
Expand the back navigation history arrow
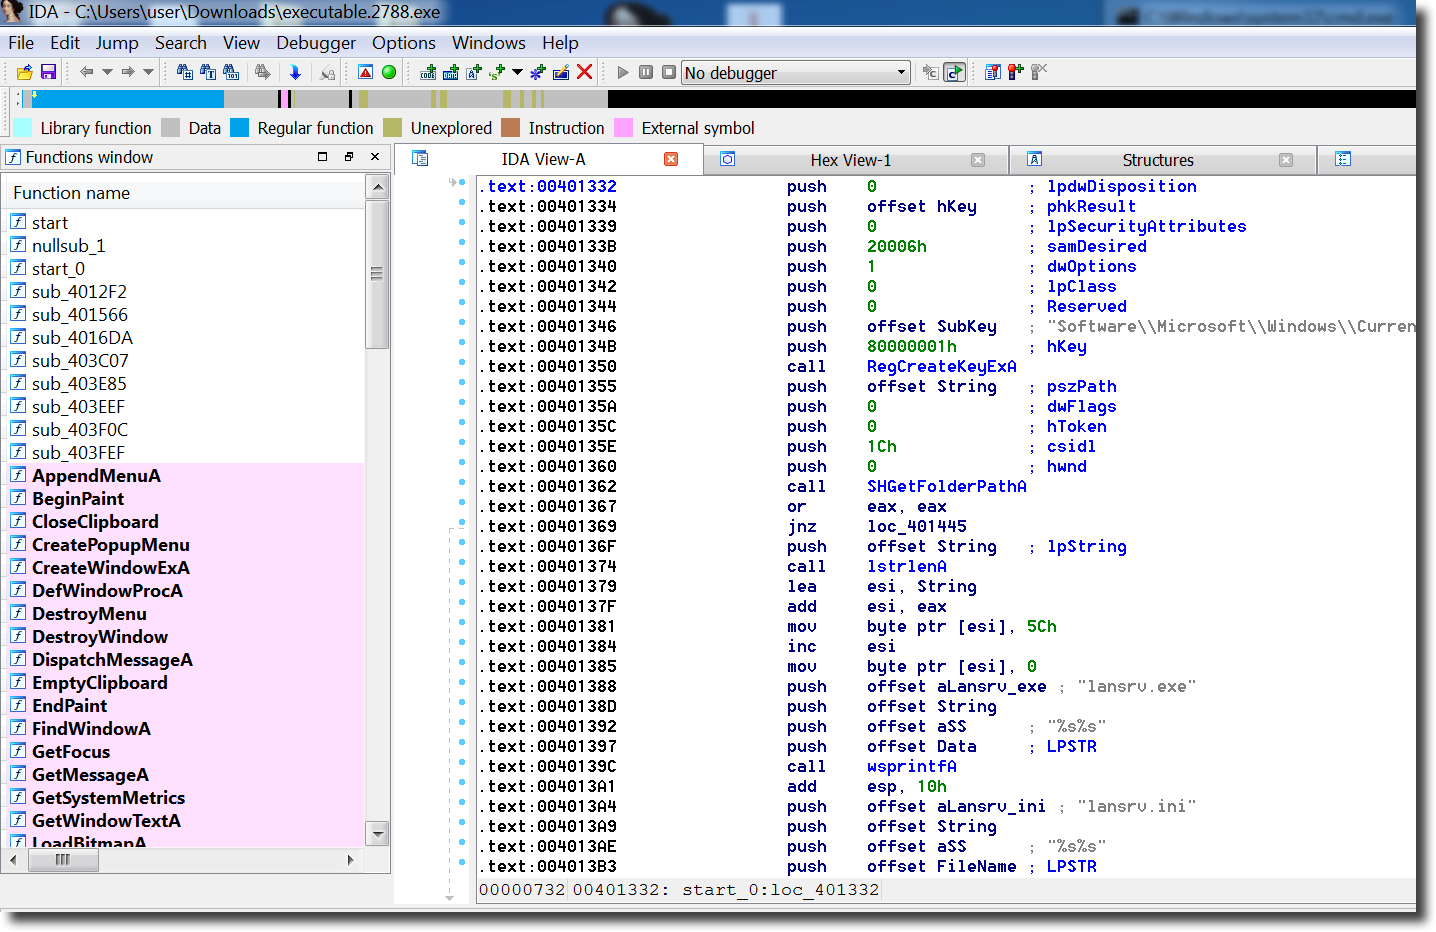(x=107, y=72)
